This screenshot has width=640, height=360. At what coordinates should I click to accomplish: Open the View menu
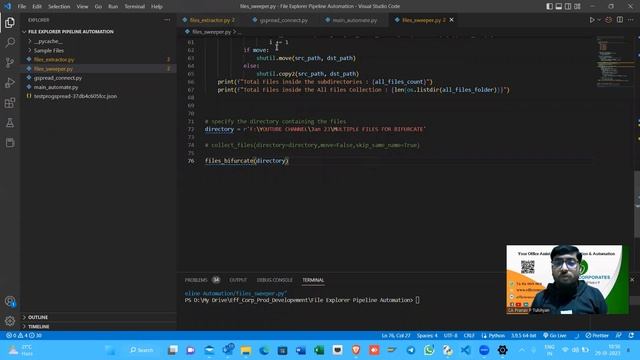pyautogui.click(x=82, y=7)
